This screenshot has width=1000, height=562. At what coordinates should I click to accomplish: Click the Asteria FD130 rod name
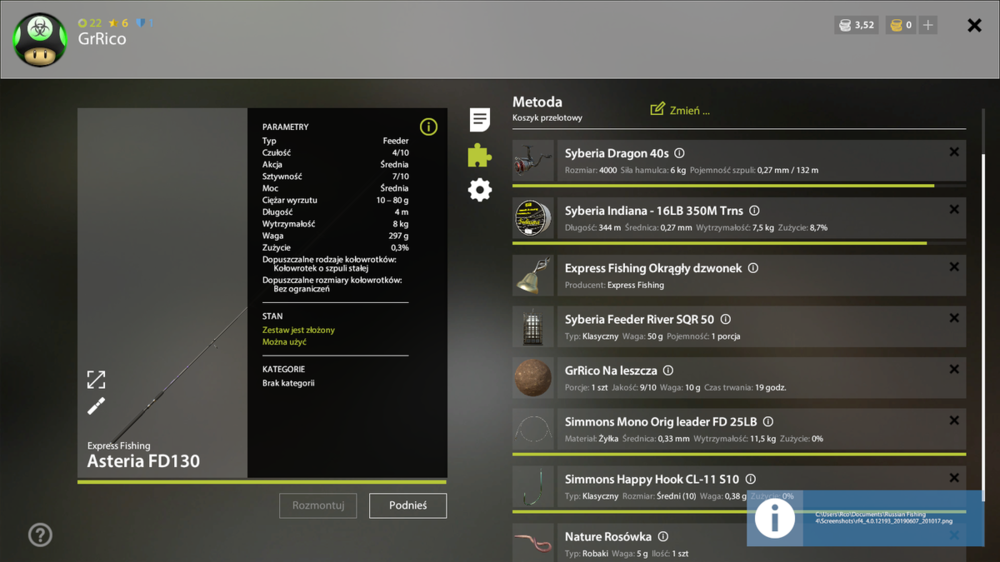tap(143, 461)
